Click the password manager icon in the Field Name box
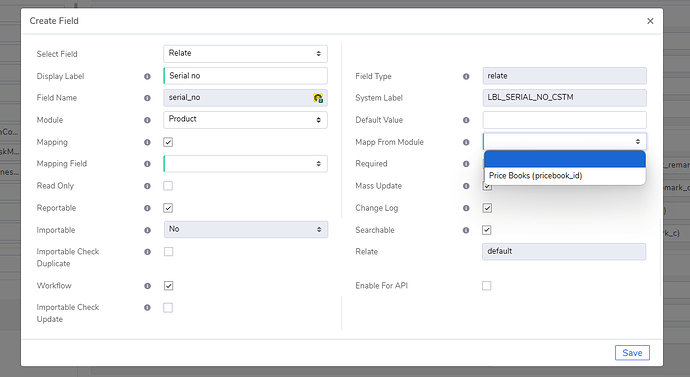The height and width of the screenshot is (377, 690). tap(318, 98)
